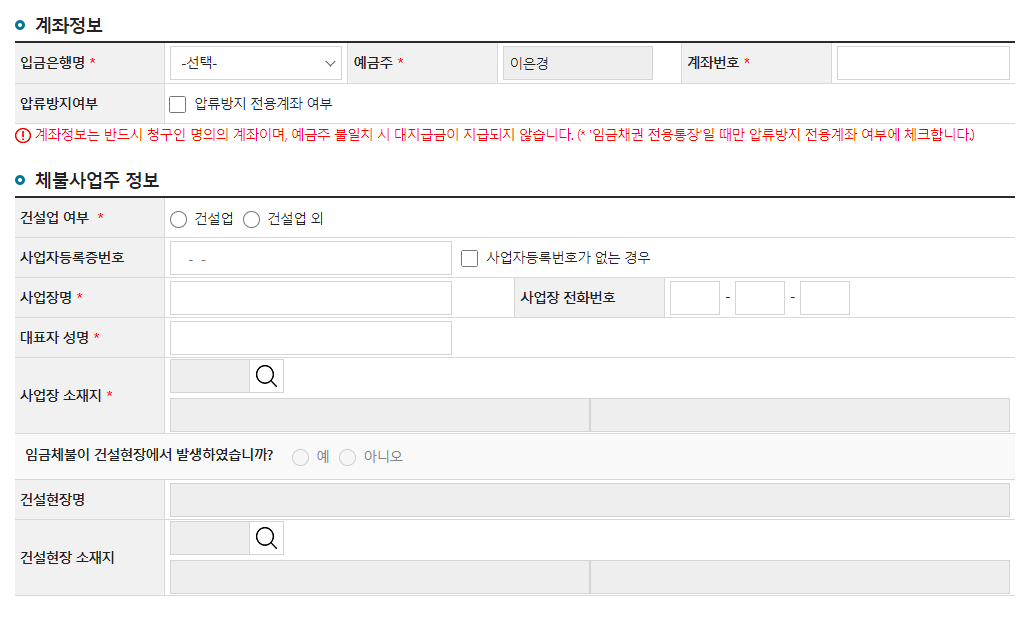Screen dimensions: 1033x618
Task: Select 예 for wage arrears at construction site
Action: click(x=300, y=457)
